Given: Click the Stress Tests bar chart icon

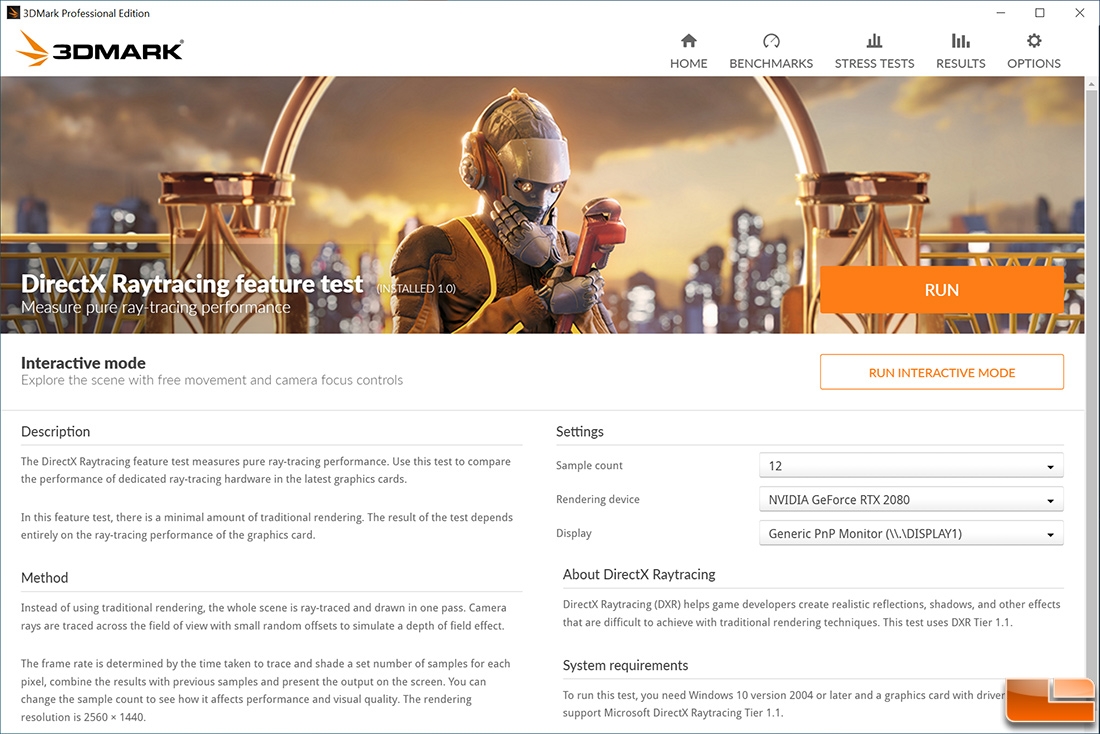Looking at the screenshot, I should pos(874,41).
